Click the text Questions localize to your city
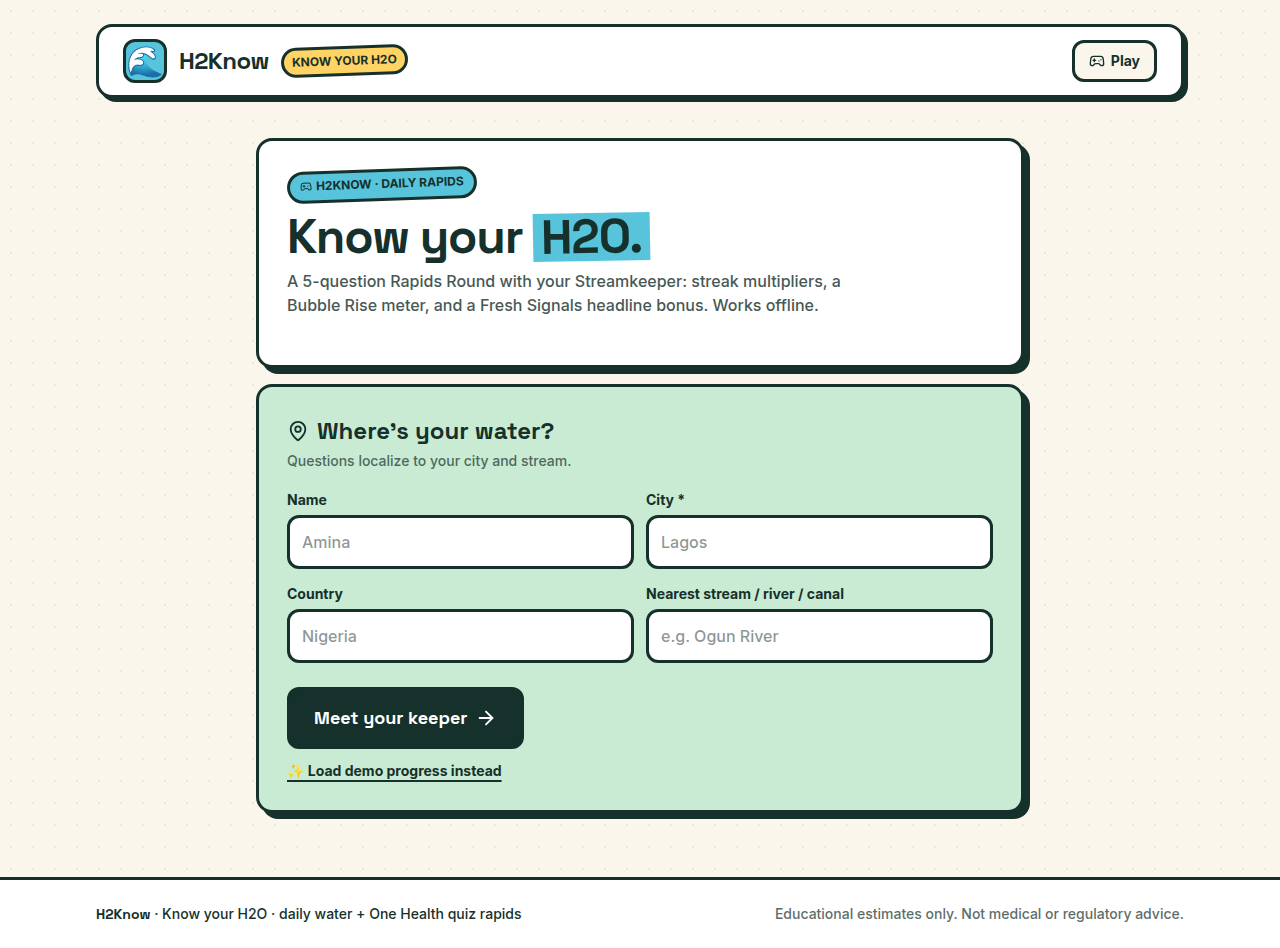The height and width of the screenshot is (948, 1280). coord(429,461)
